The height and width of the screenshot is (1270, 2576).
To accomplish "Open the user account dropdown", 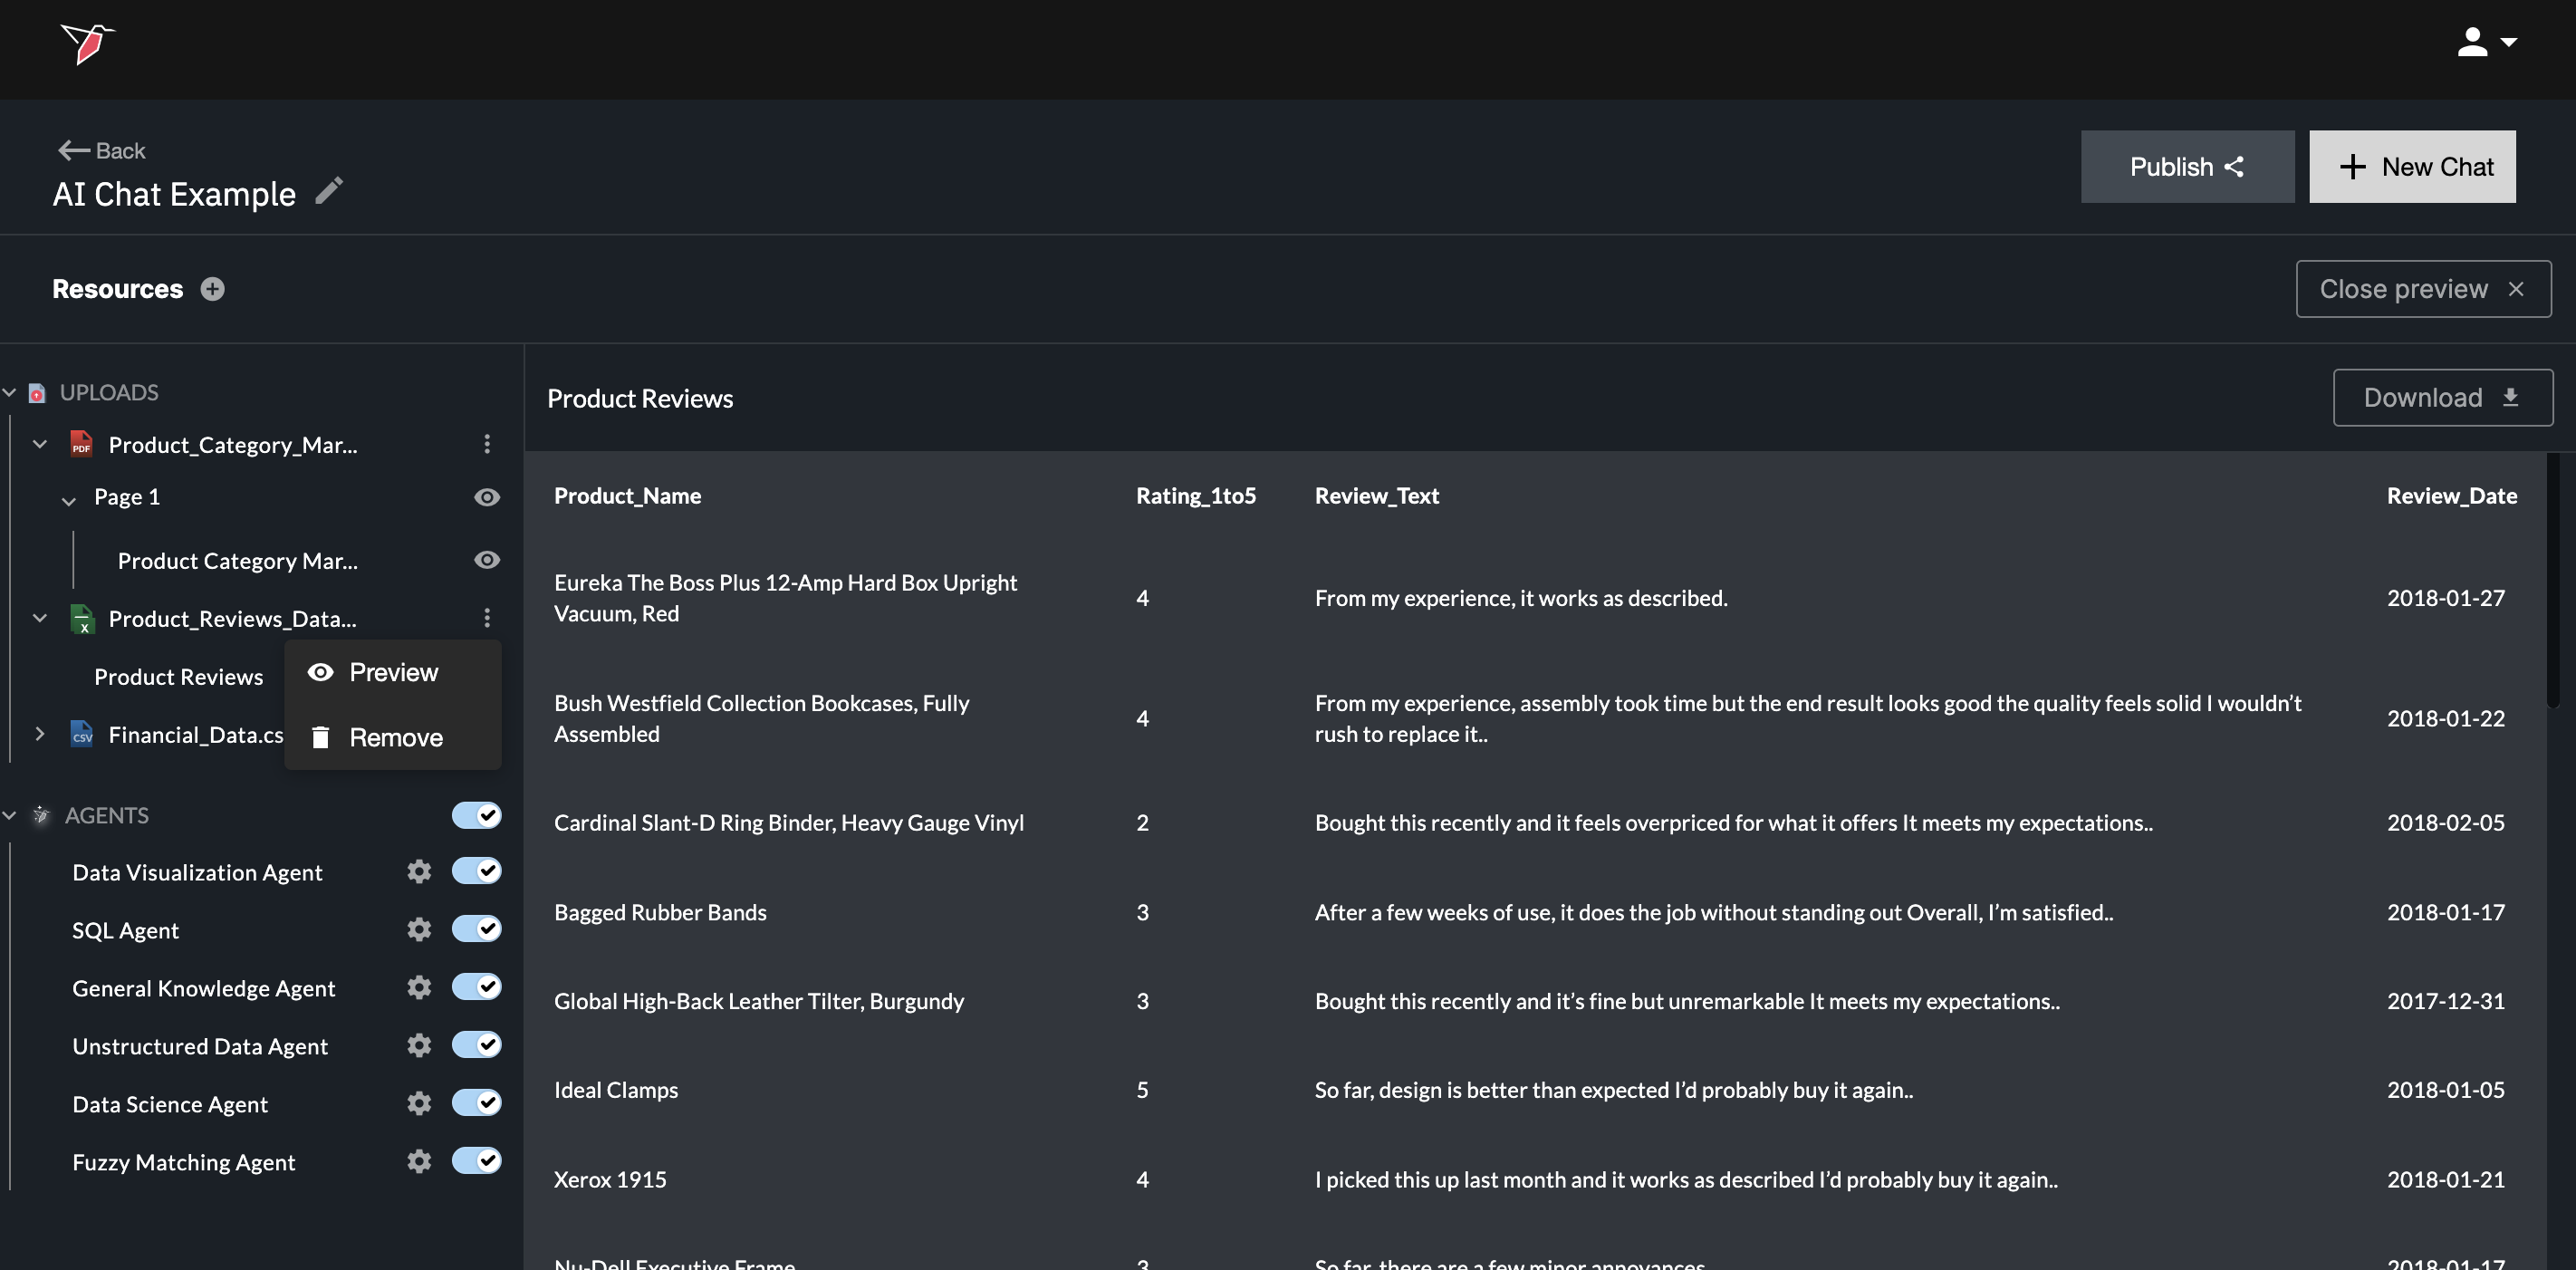I will pyautogui.click(x=2486, y=42).
